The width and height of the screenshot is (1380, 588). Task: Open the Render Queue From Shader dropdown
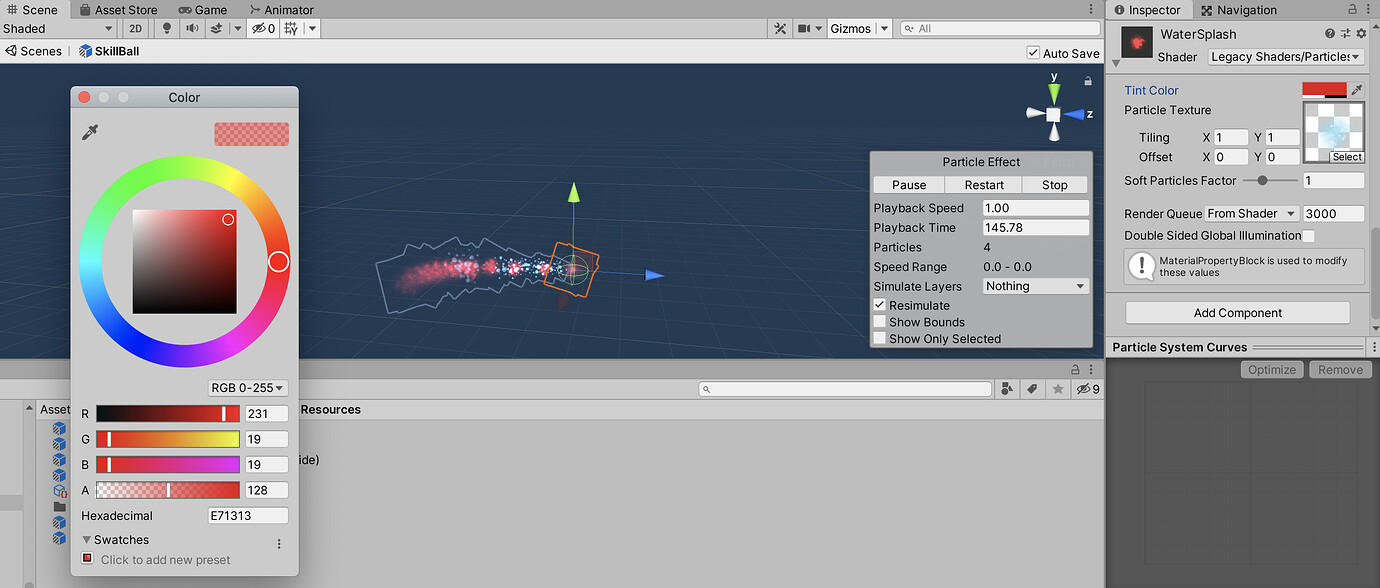1251,213
